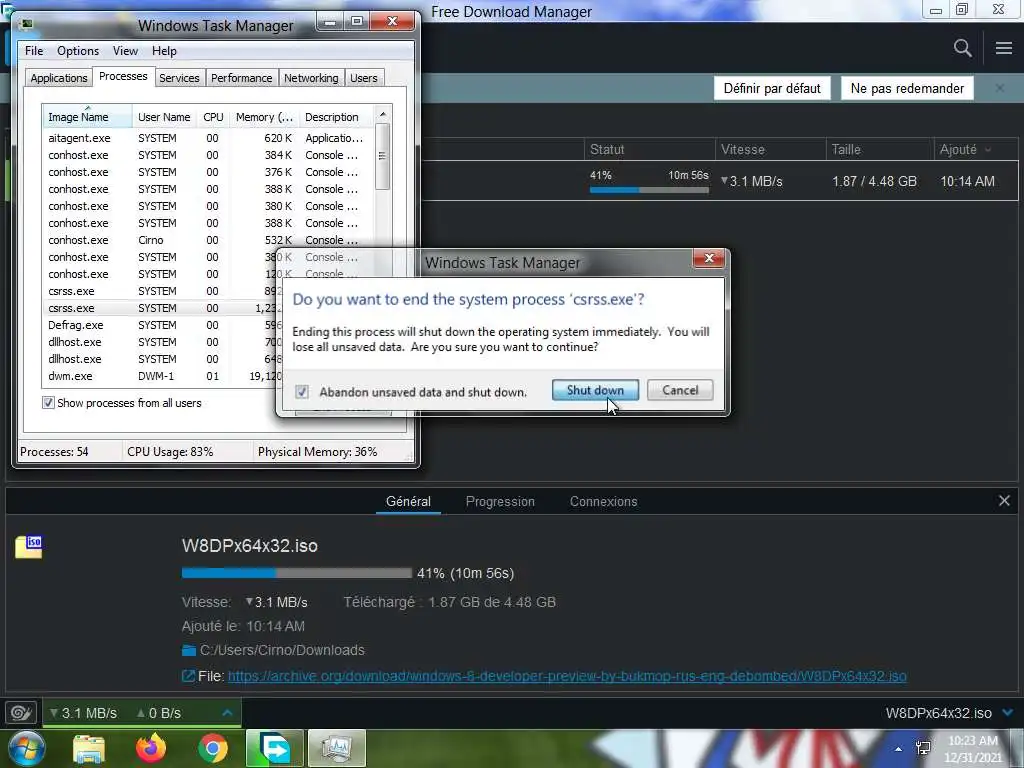1024x768 pixels.
Task: Switch to the Users tab
Action: pyautogui.click(x=363, y=78)
